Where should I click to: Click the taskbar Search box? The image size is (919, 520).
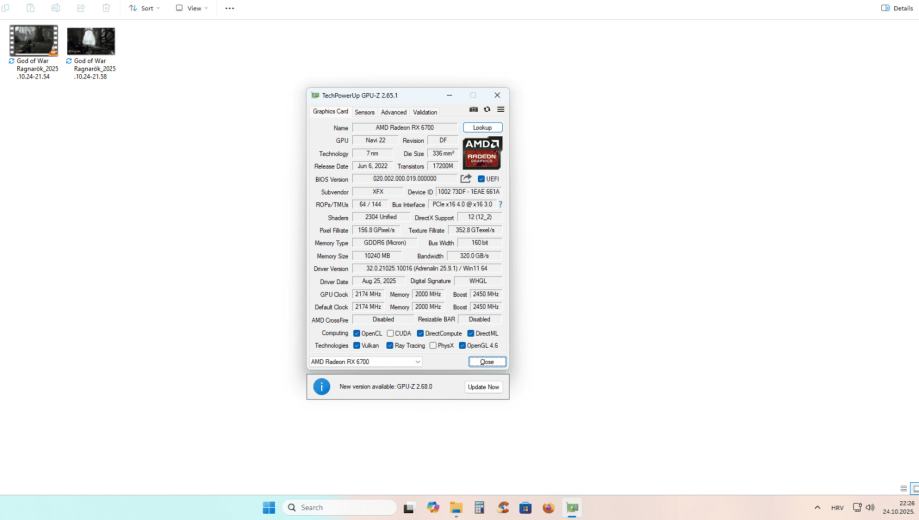339,508
